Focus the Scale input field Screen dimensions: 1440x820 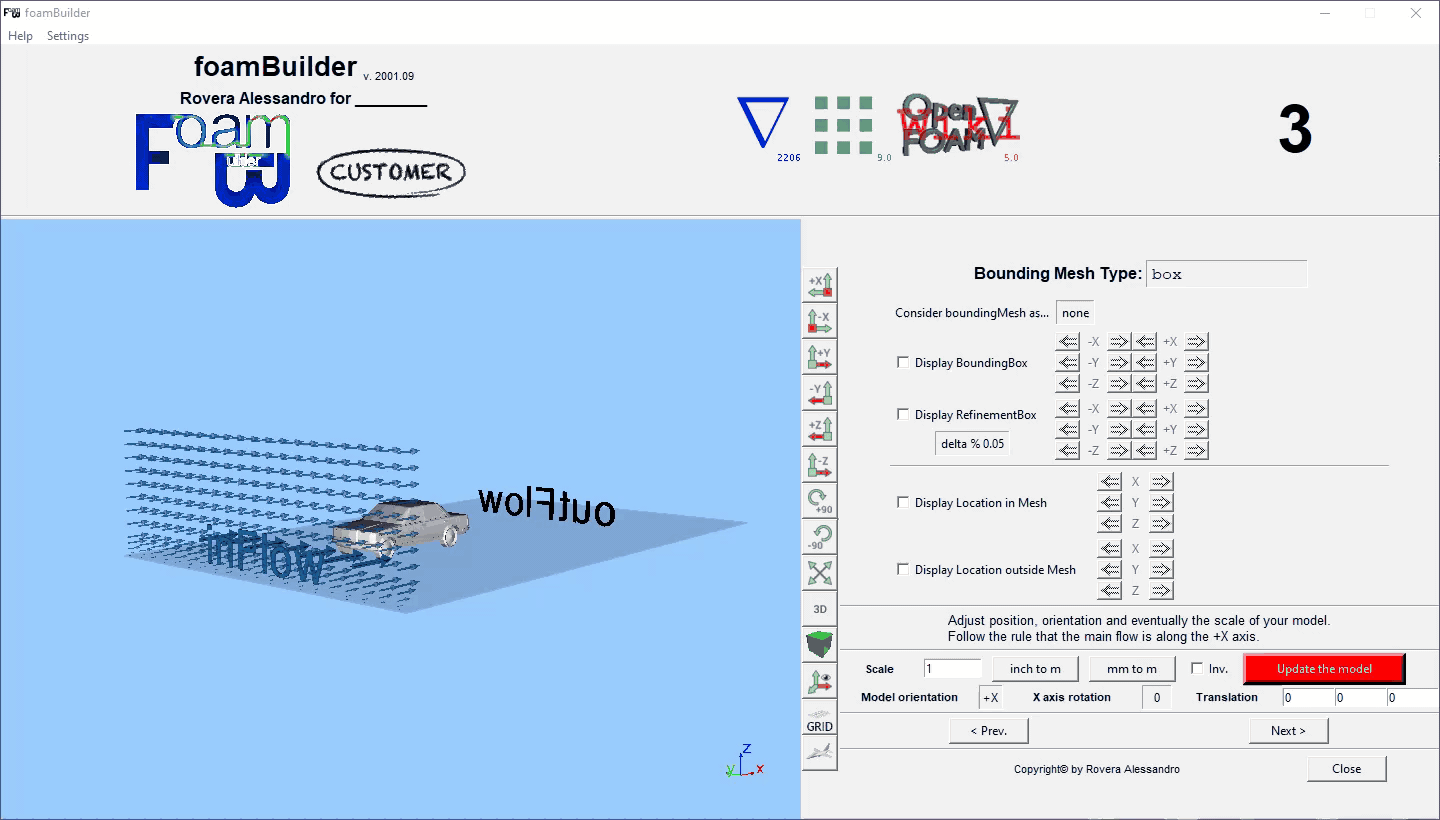pos(953,669)
